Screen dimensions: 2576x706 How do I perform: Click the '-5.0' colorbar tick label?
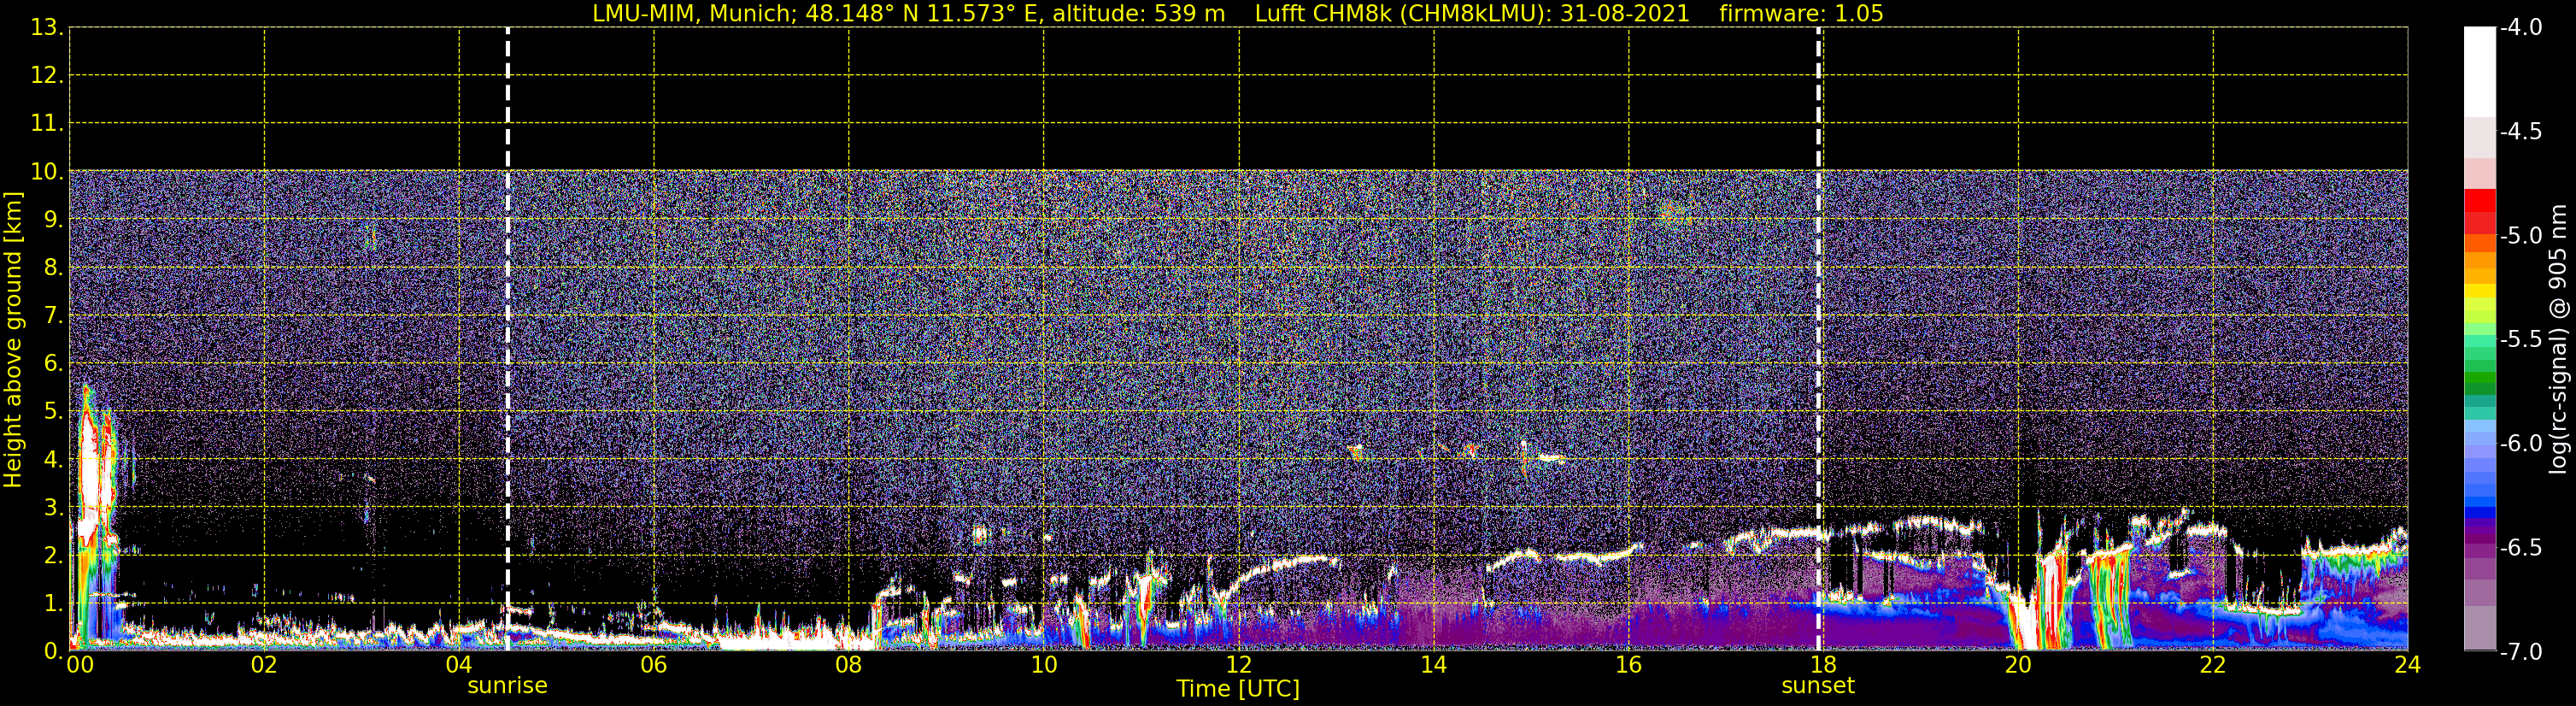pyautogui.click(x=2521, y=235)
